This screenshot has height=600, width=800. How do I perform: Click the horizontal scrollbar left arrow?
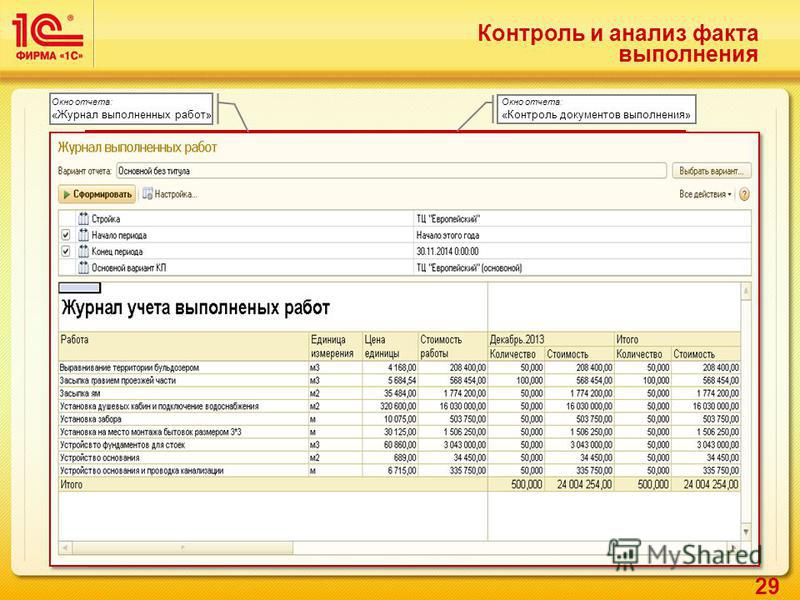pos(65,547)
